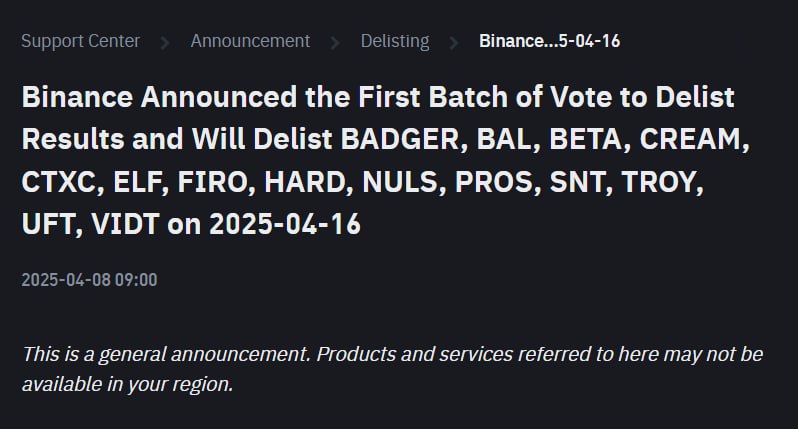Select the truncated Binance...5-04-16 breadcrumb
The width and height of the screenshot is (798, 429).
click(x=550, y=41)
